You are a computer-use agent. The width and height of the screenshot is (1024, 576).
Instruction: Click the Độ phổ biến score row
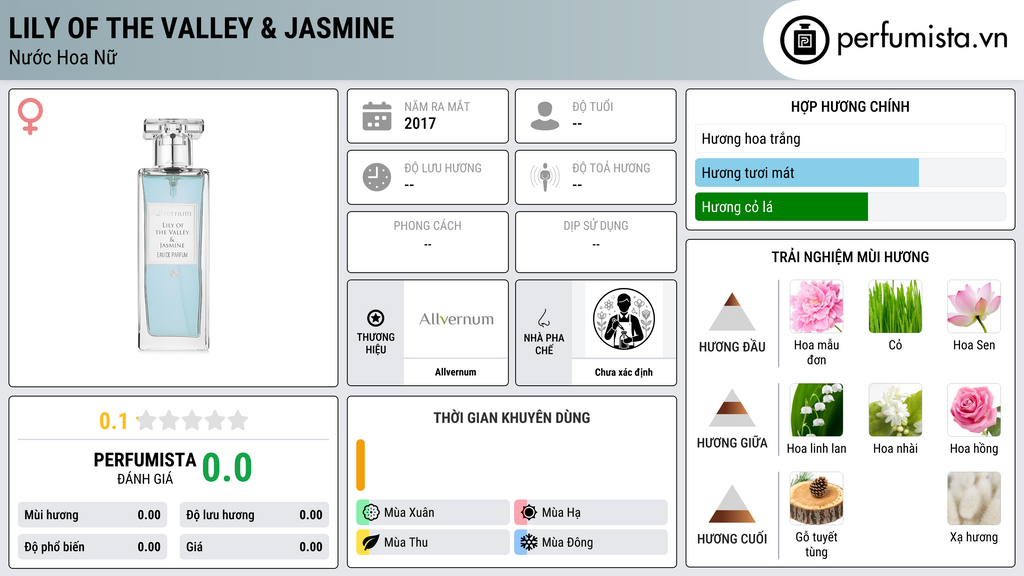pyautogui.click(x=93, y=547)
